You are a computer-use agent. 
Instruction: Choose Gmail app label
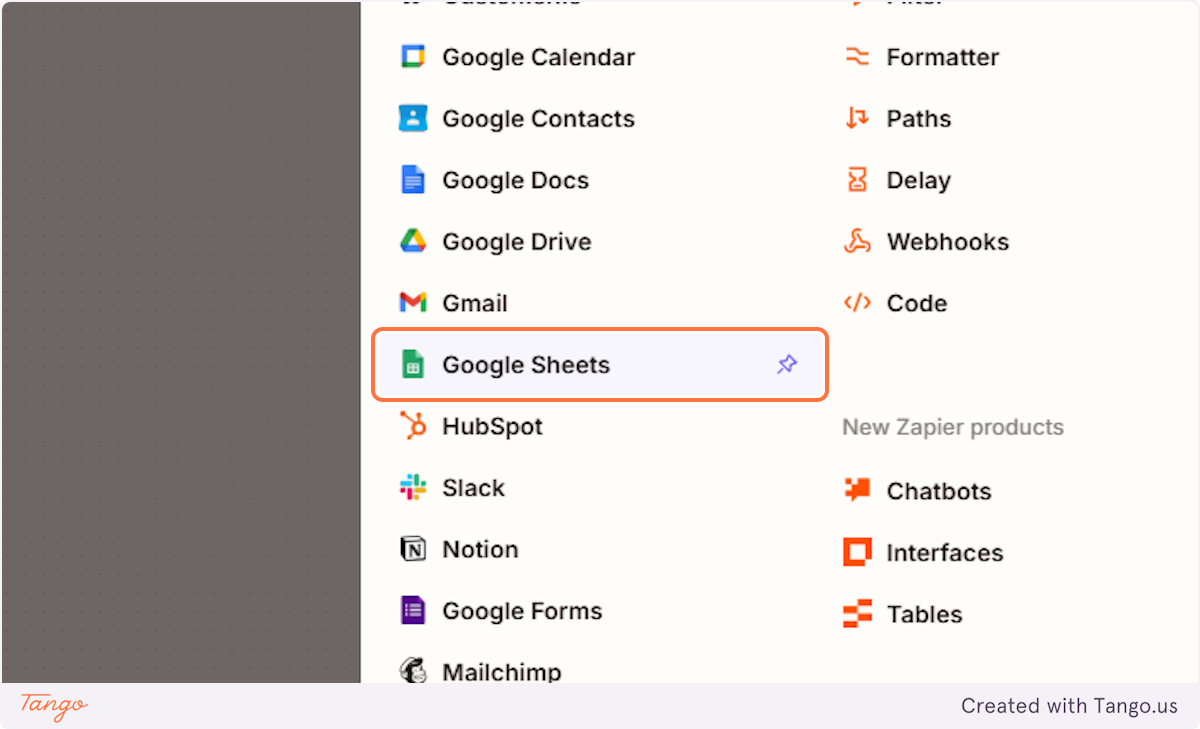click(474, 303)
